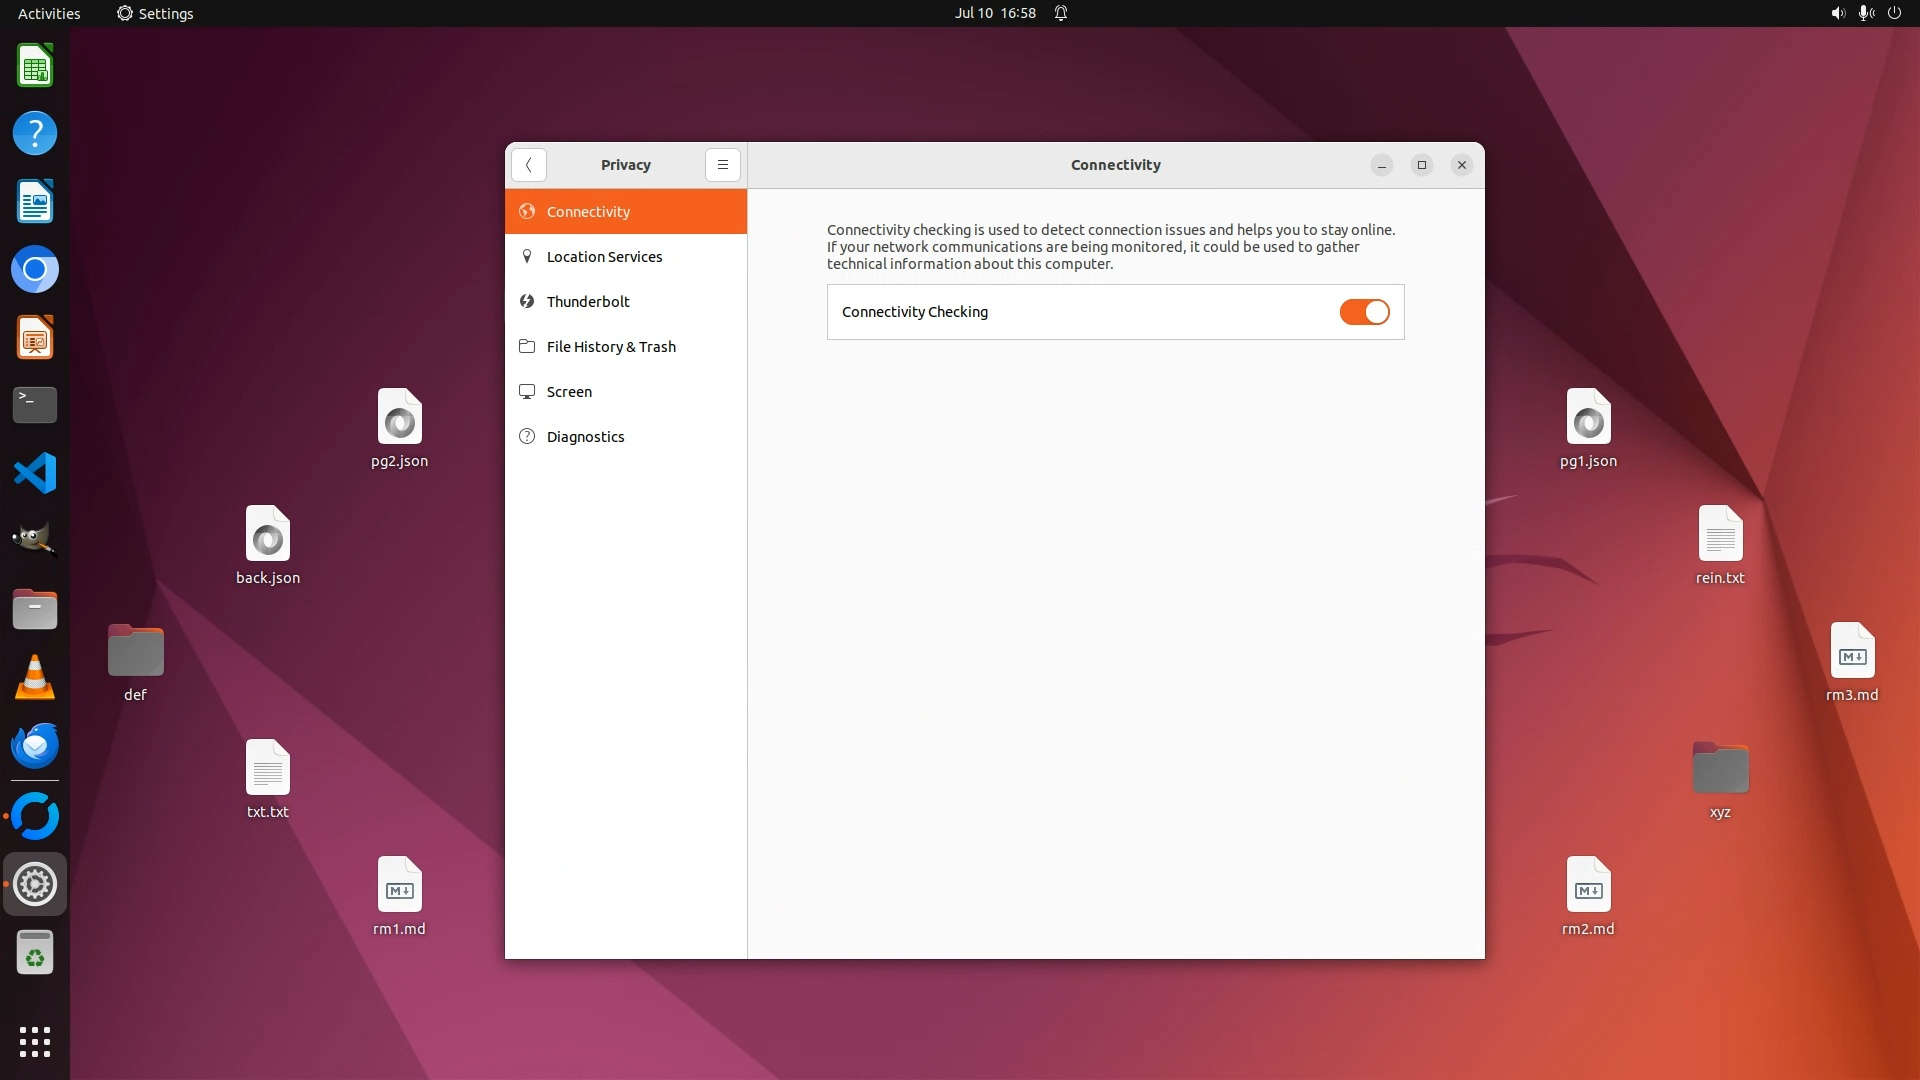Open VLC media player from dock

(35, 678)
